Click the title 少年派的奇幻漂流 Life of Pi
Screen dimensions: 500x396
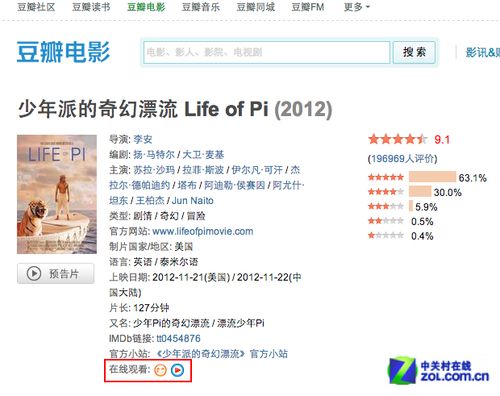[x=143, y=109]
